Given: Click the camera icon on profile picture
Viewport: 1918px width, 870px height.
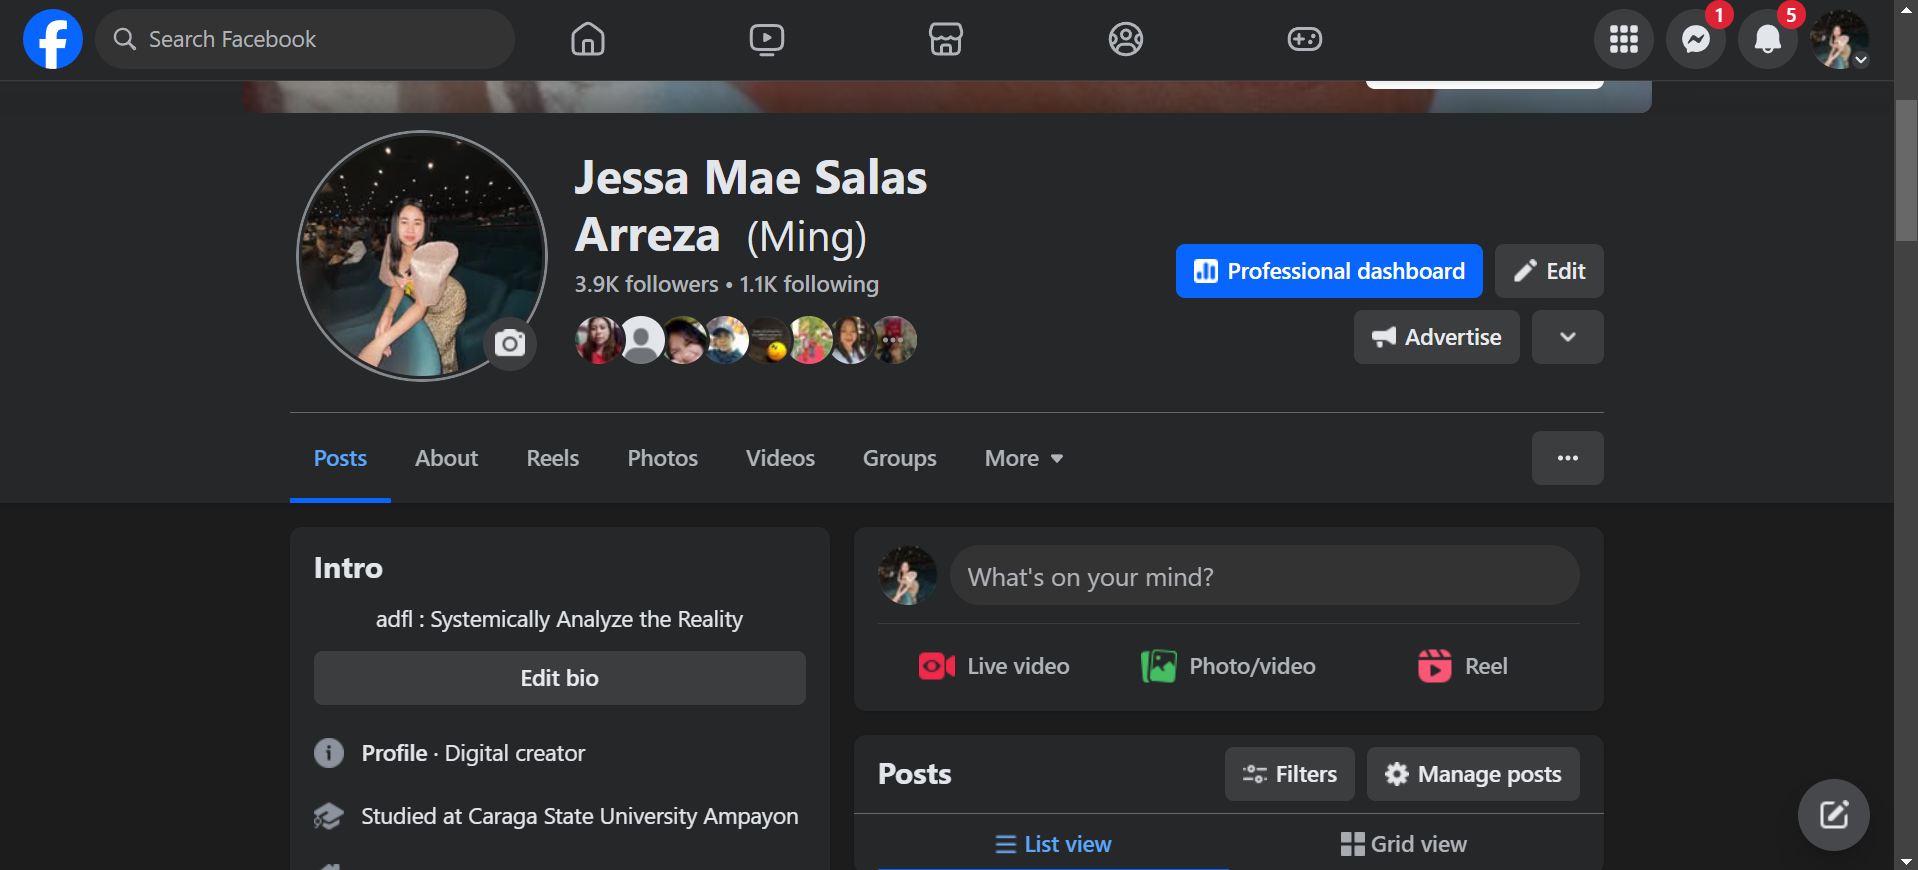Looking at the screenshot, I should (x=510, y=344).
